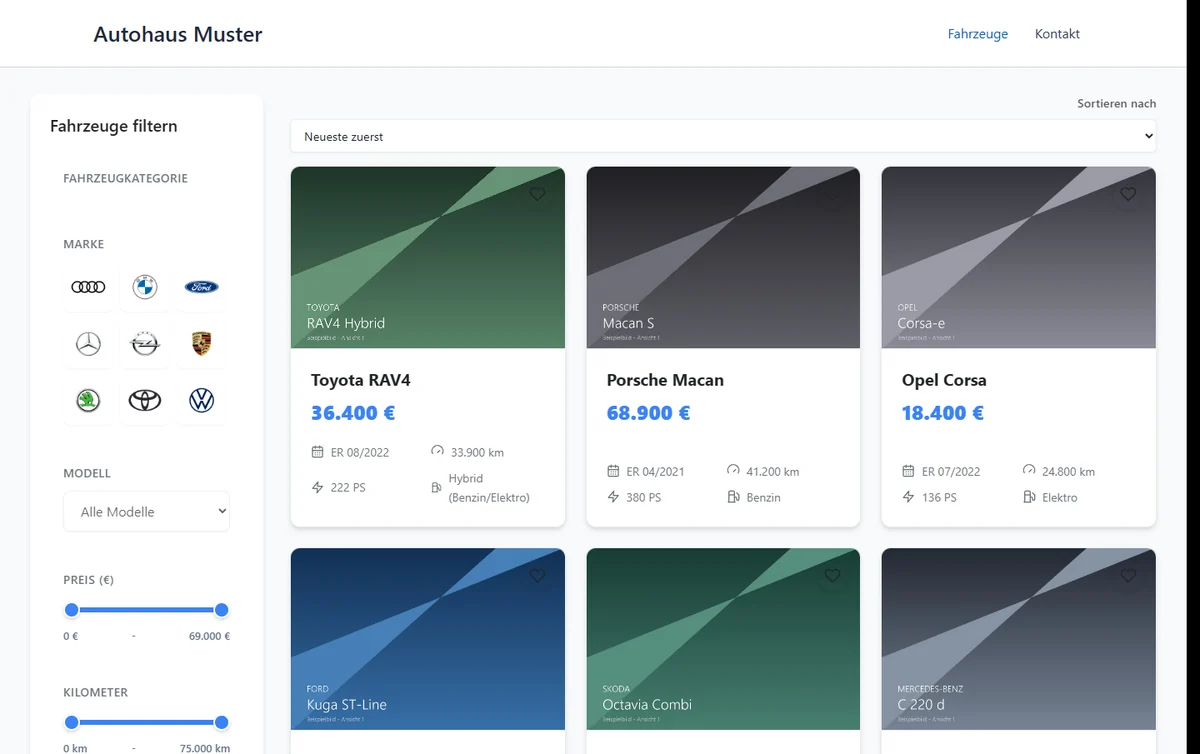Image resolution: width=1200 pixels, height=754 pixels.
Task: Click speedometer icon next to 24.800 km
Action: [x=1029, y=471]
